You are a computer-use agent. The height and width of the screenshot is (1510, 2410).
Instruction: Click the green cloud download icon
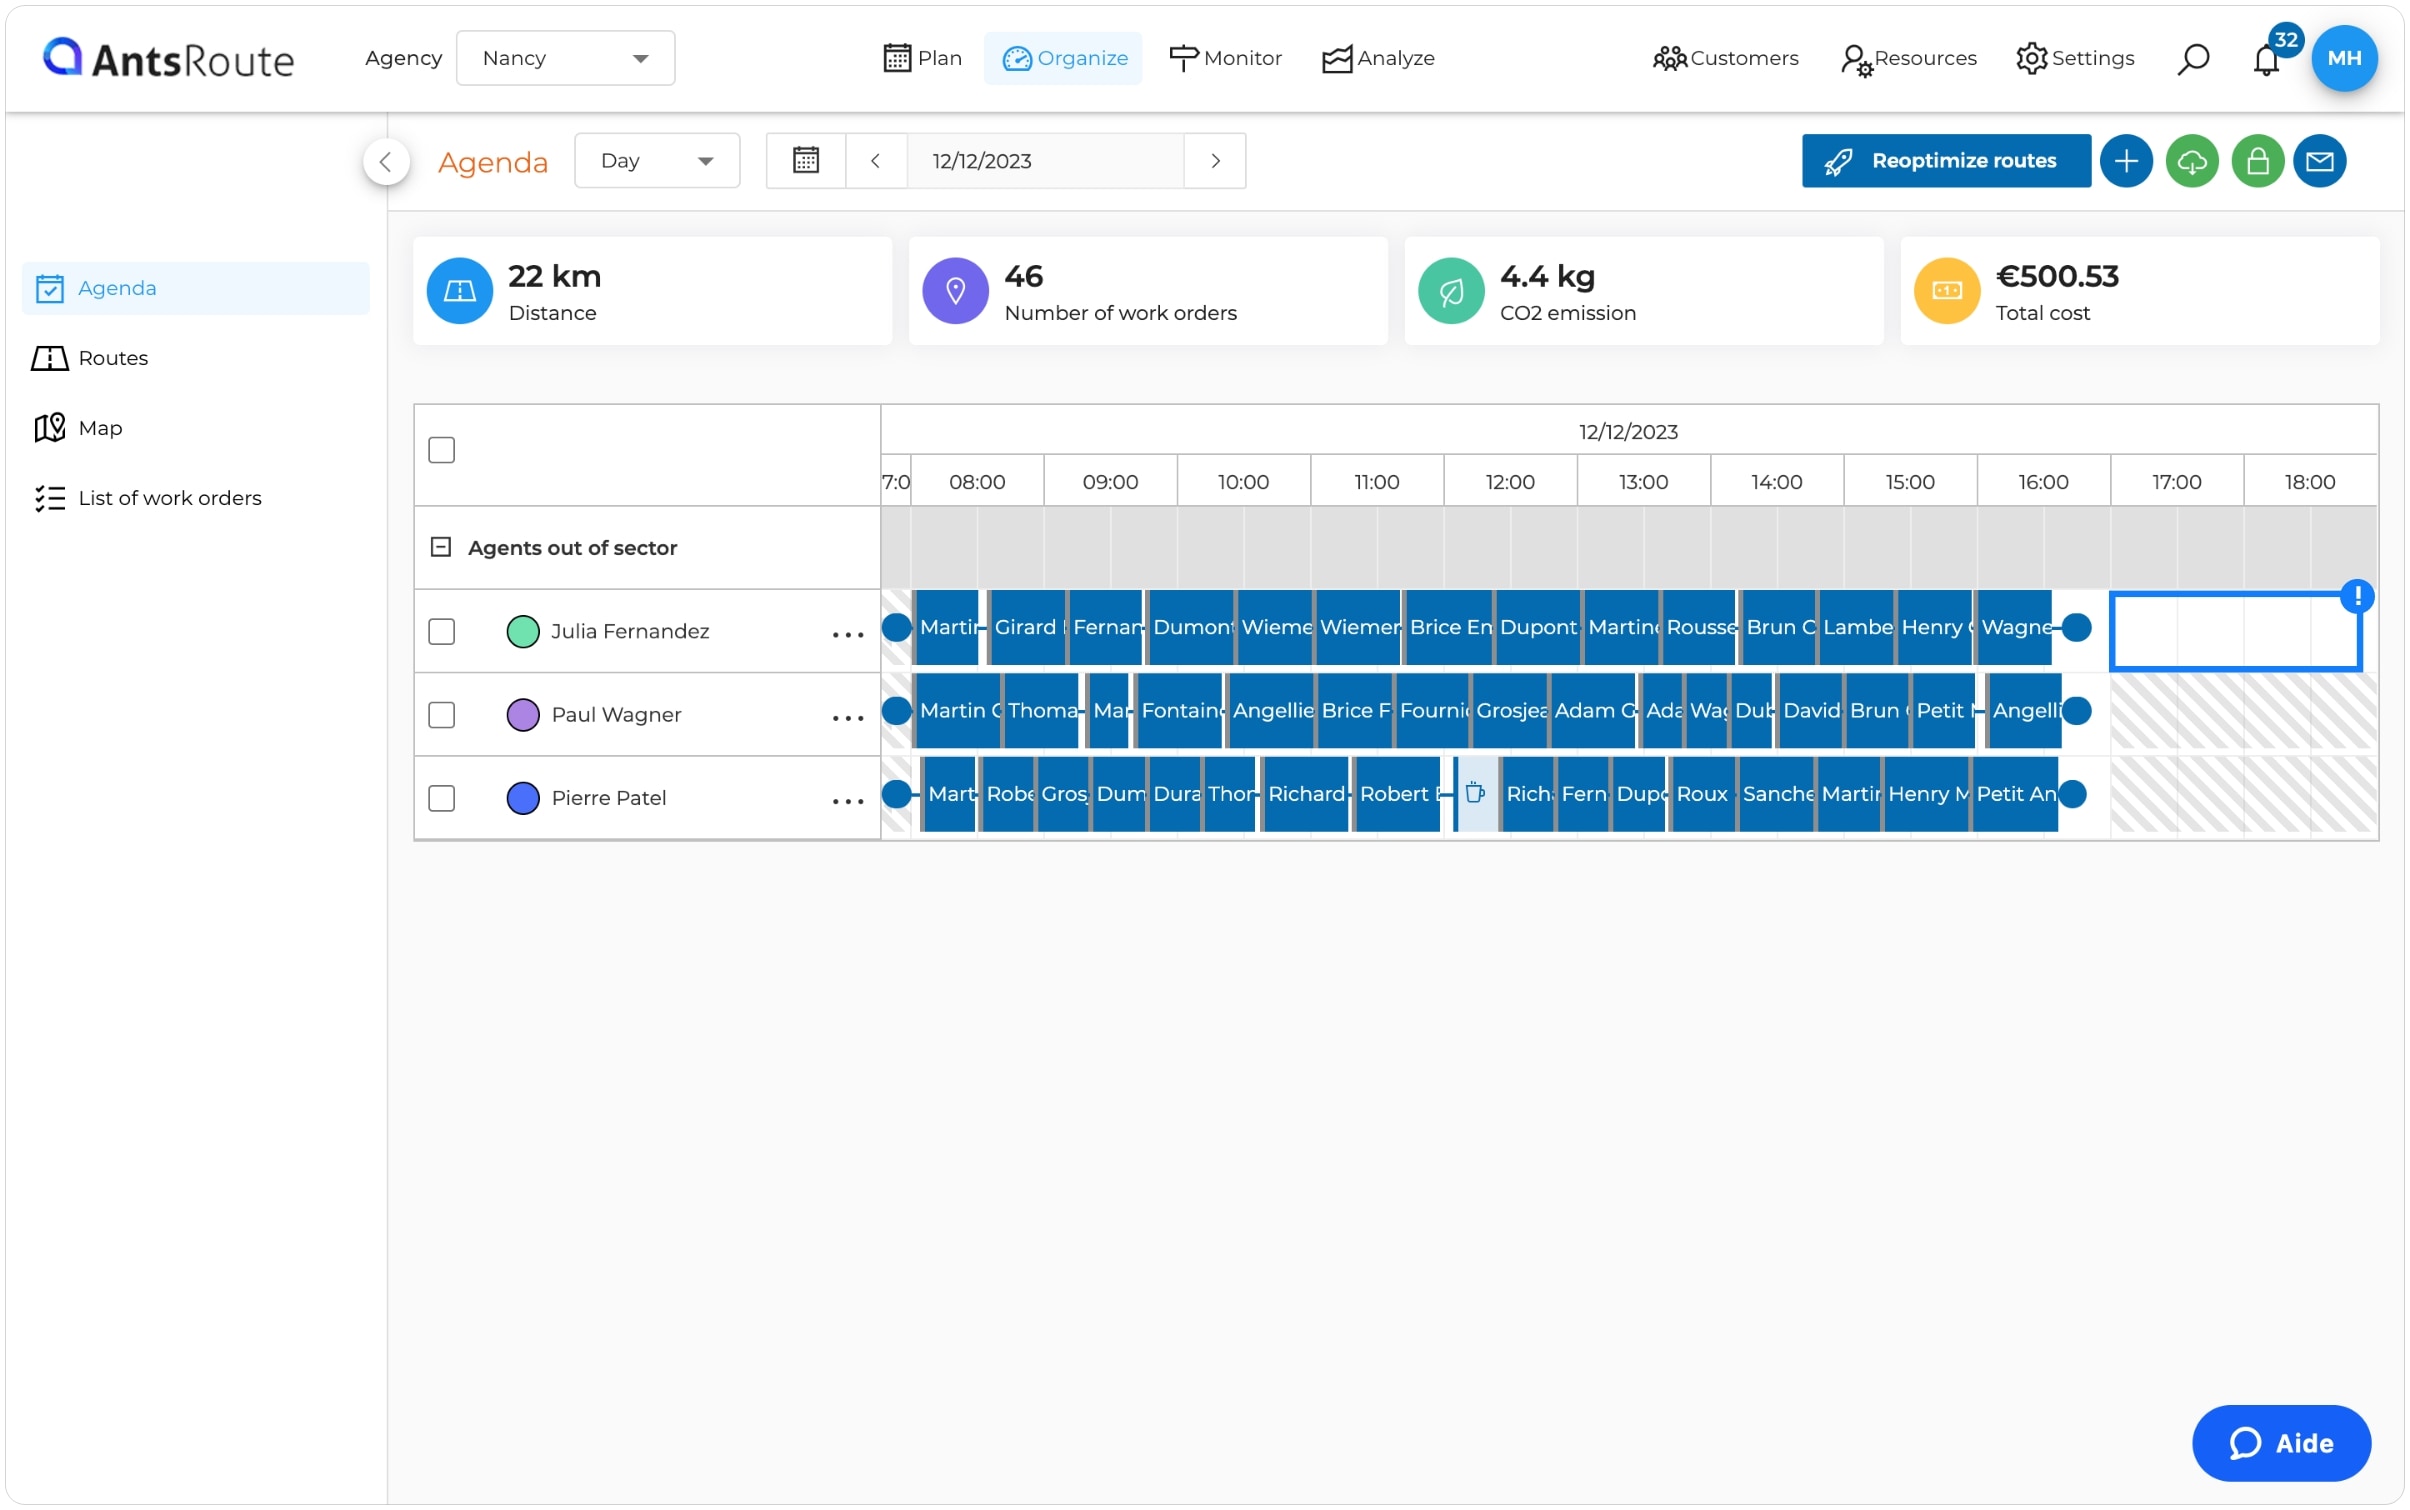2191,161
